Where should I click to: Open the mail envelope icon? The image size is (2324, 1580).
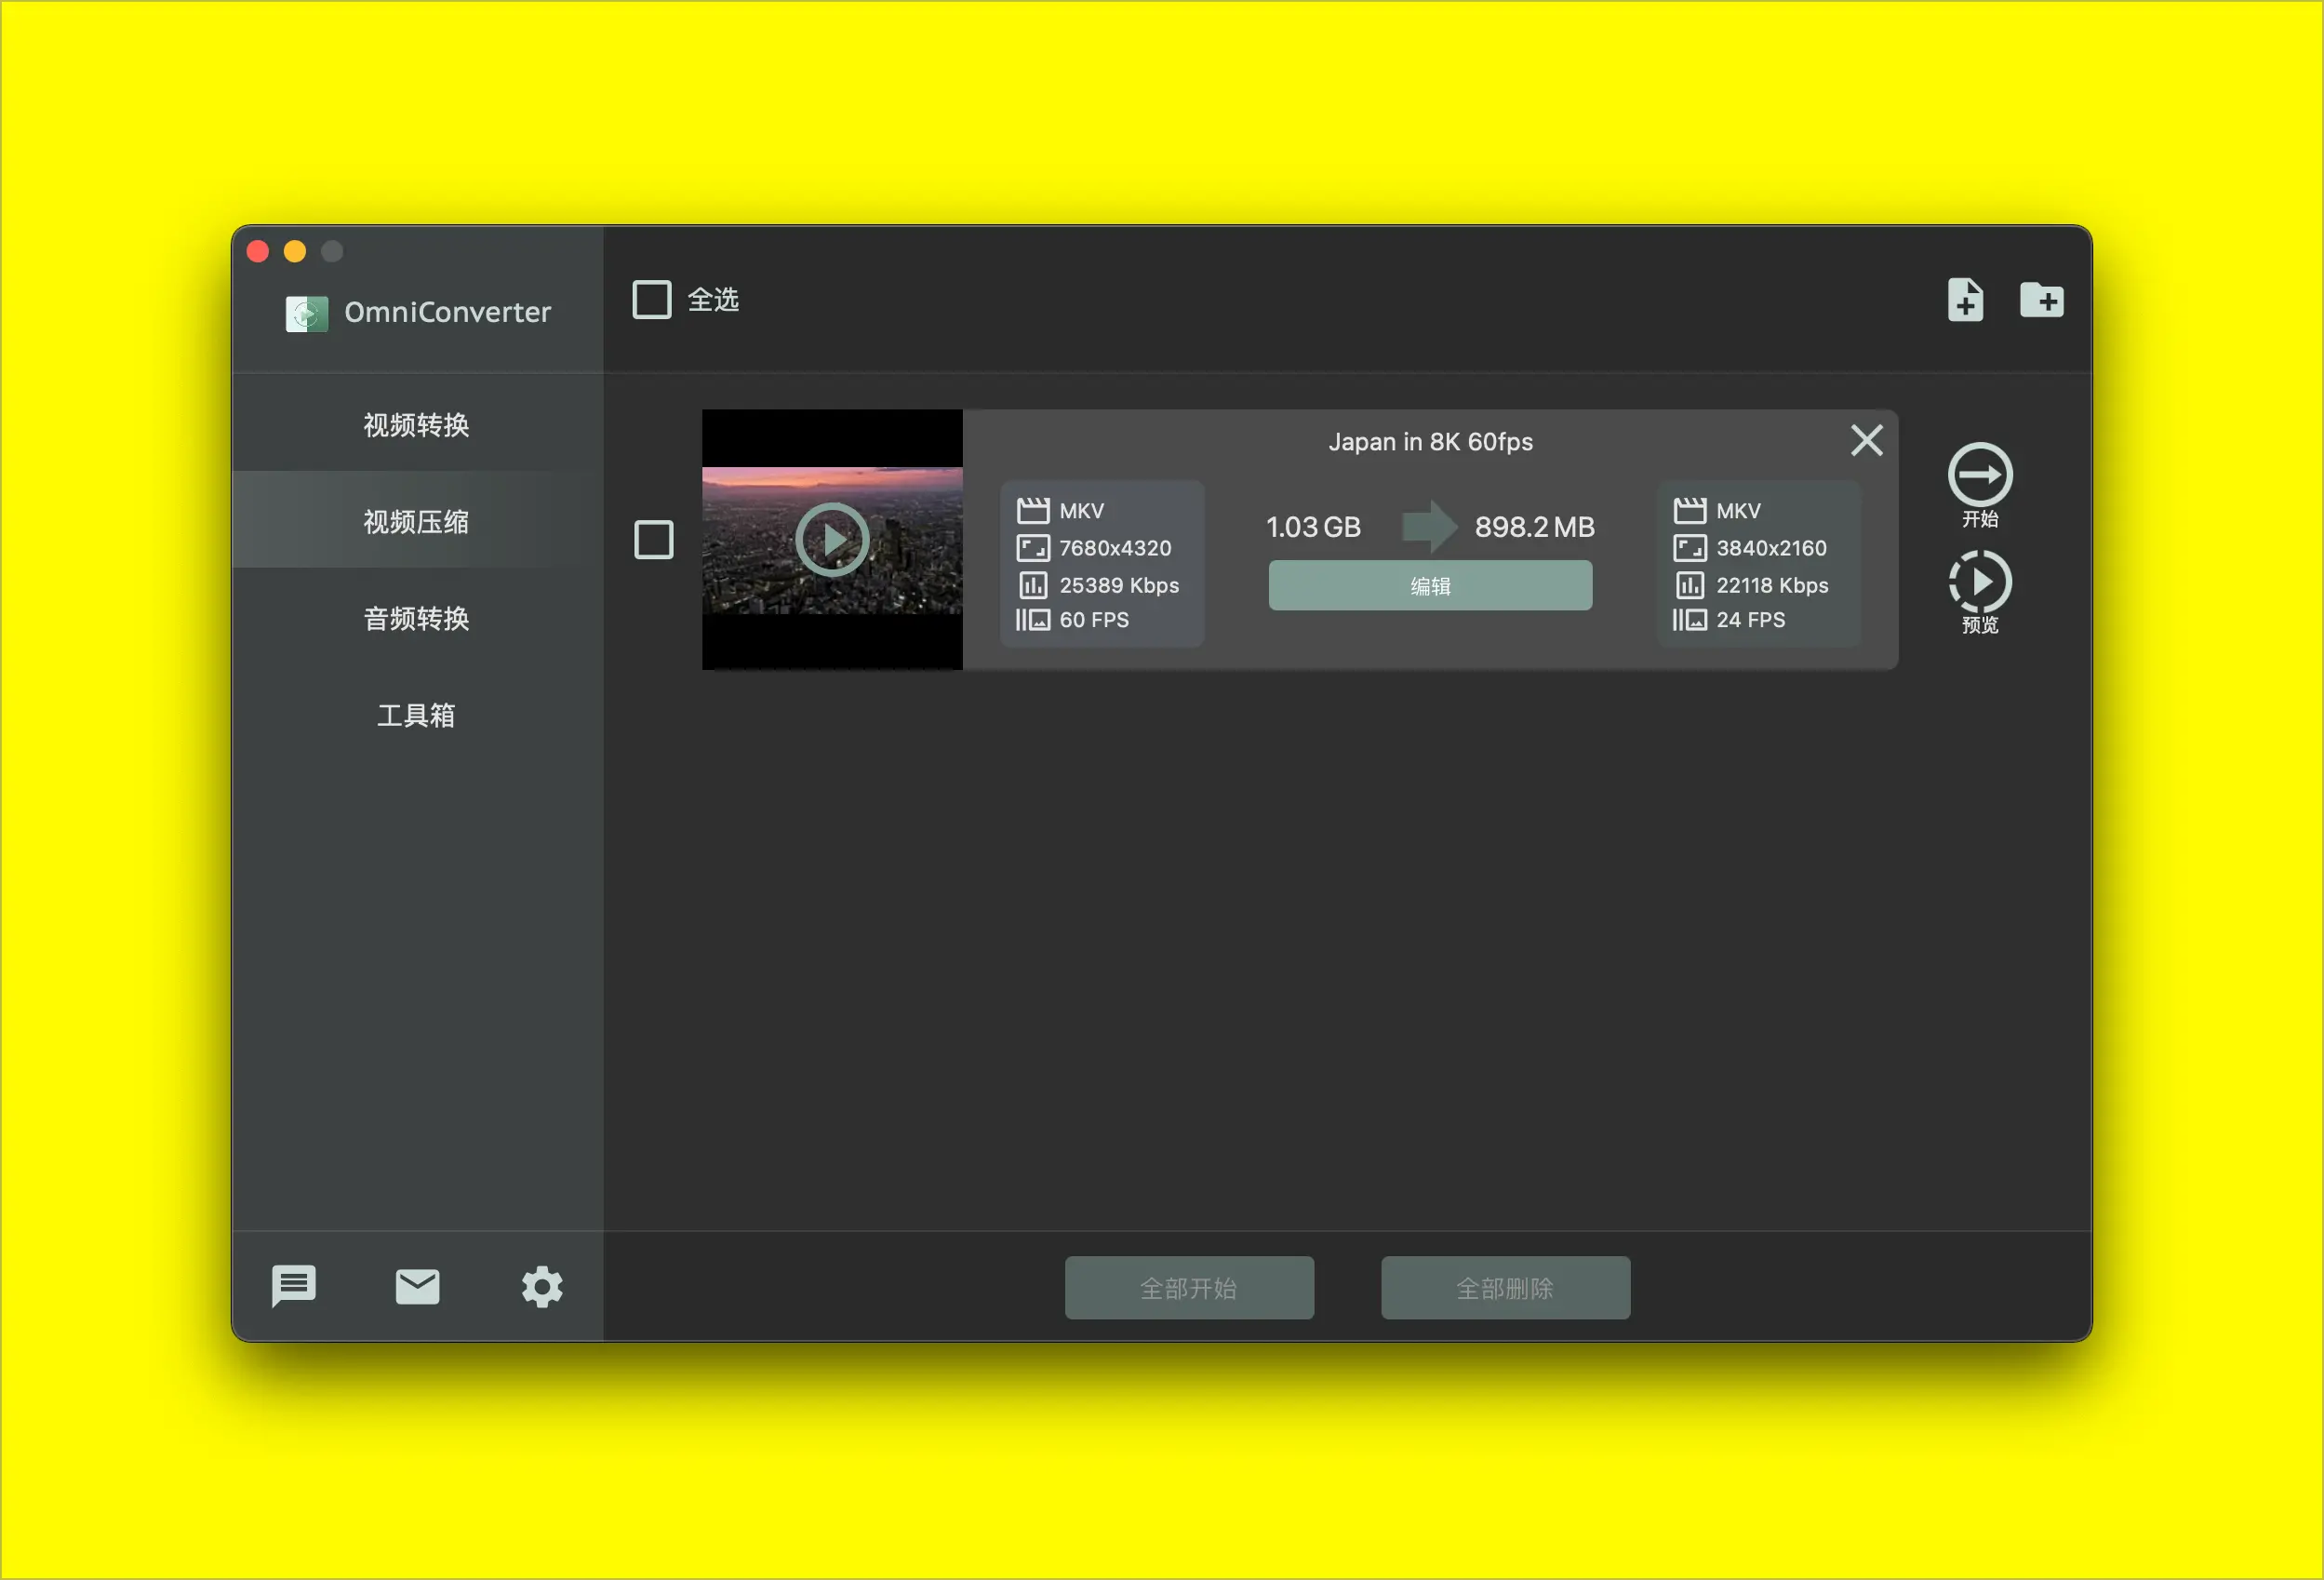[417, 1286]
